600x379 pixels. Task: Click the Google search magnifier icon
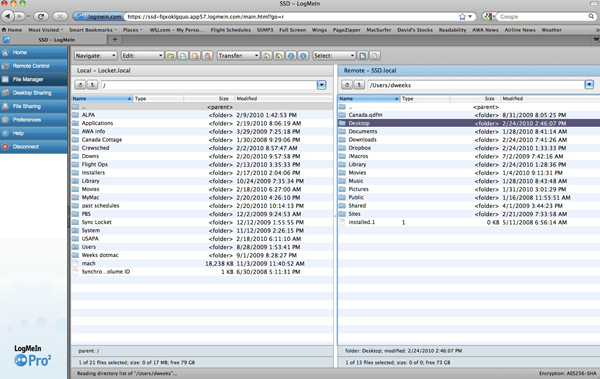(591, 16)
